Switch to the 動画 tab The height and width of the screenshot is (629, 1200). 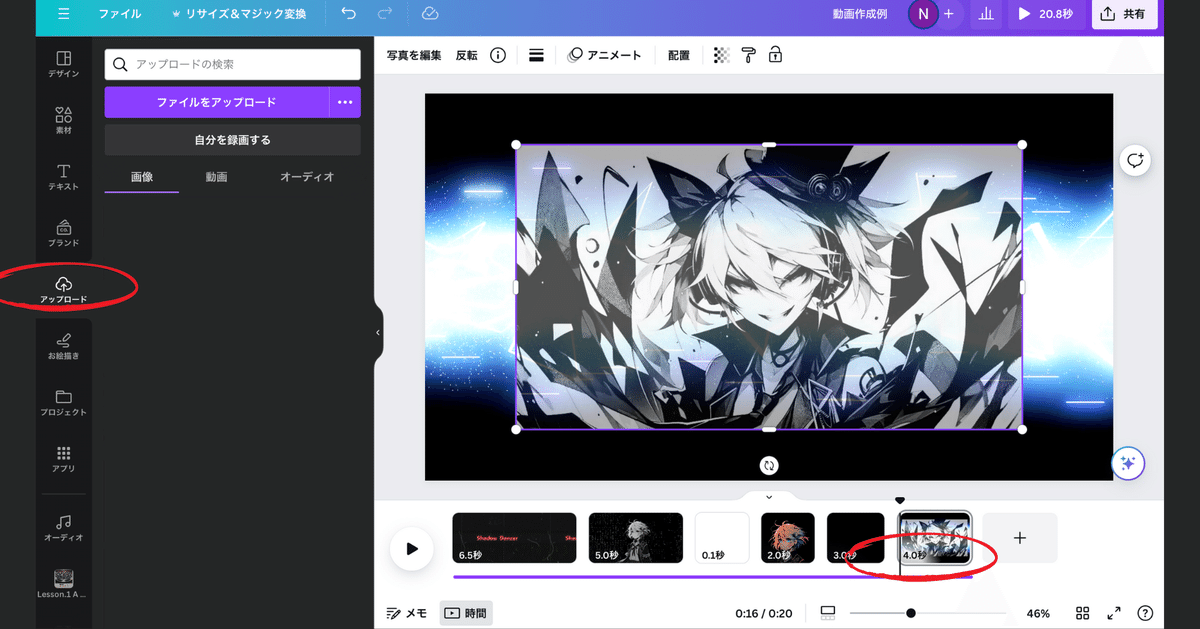[216, 177]
